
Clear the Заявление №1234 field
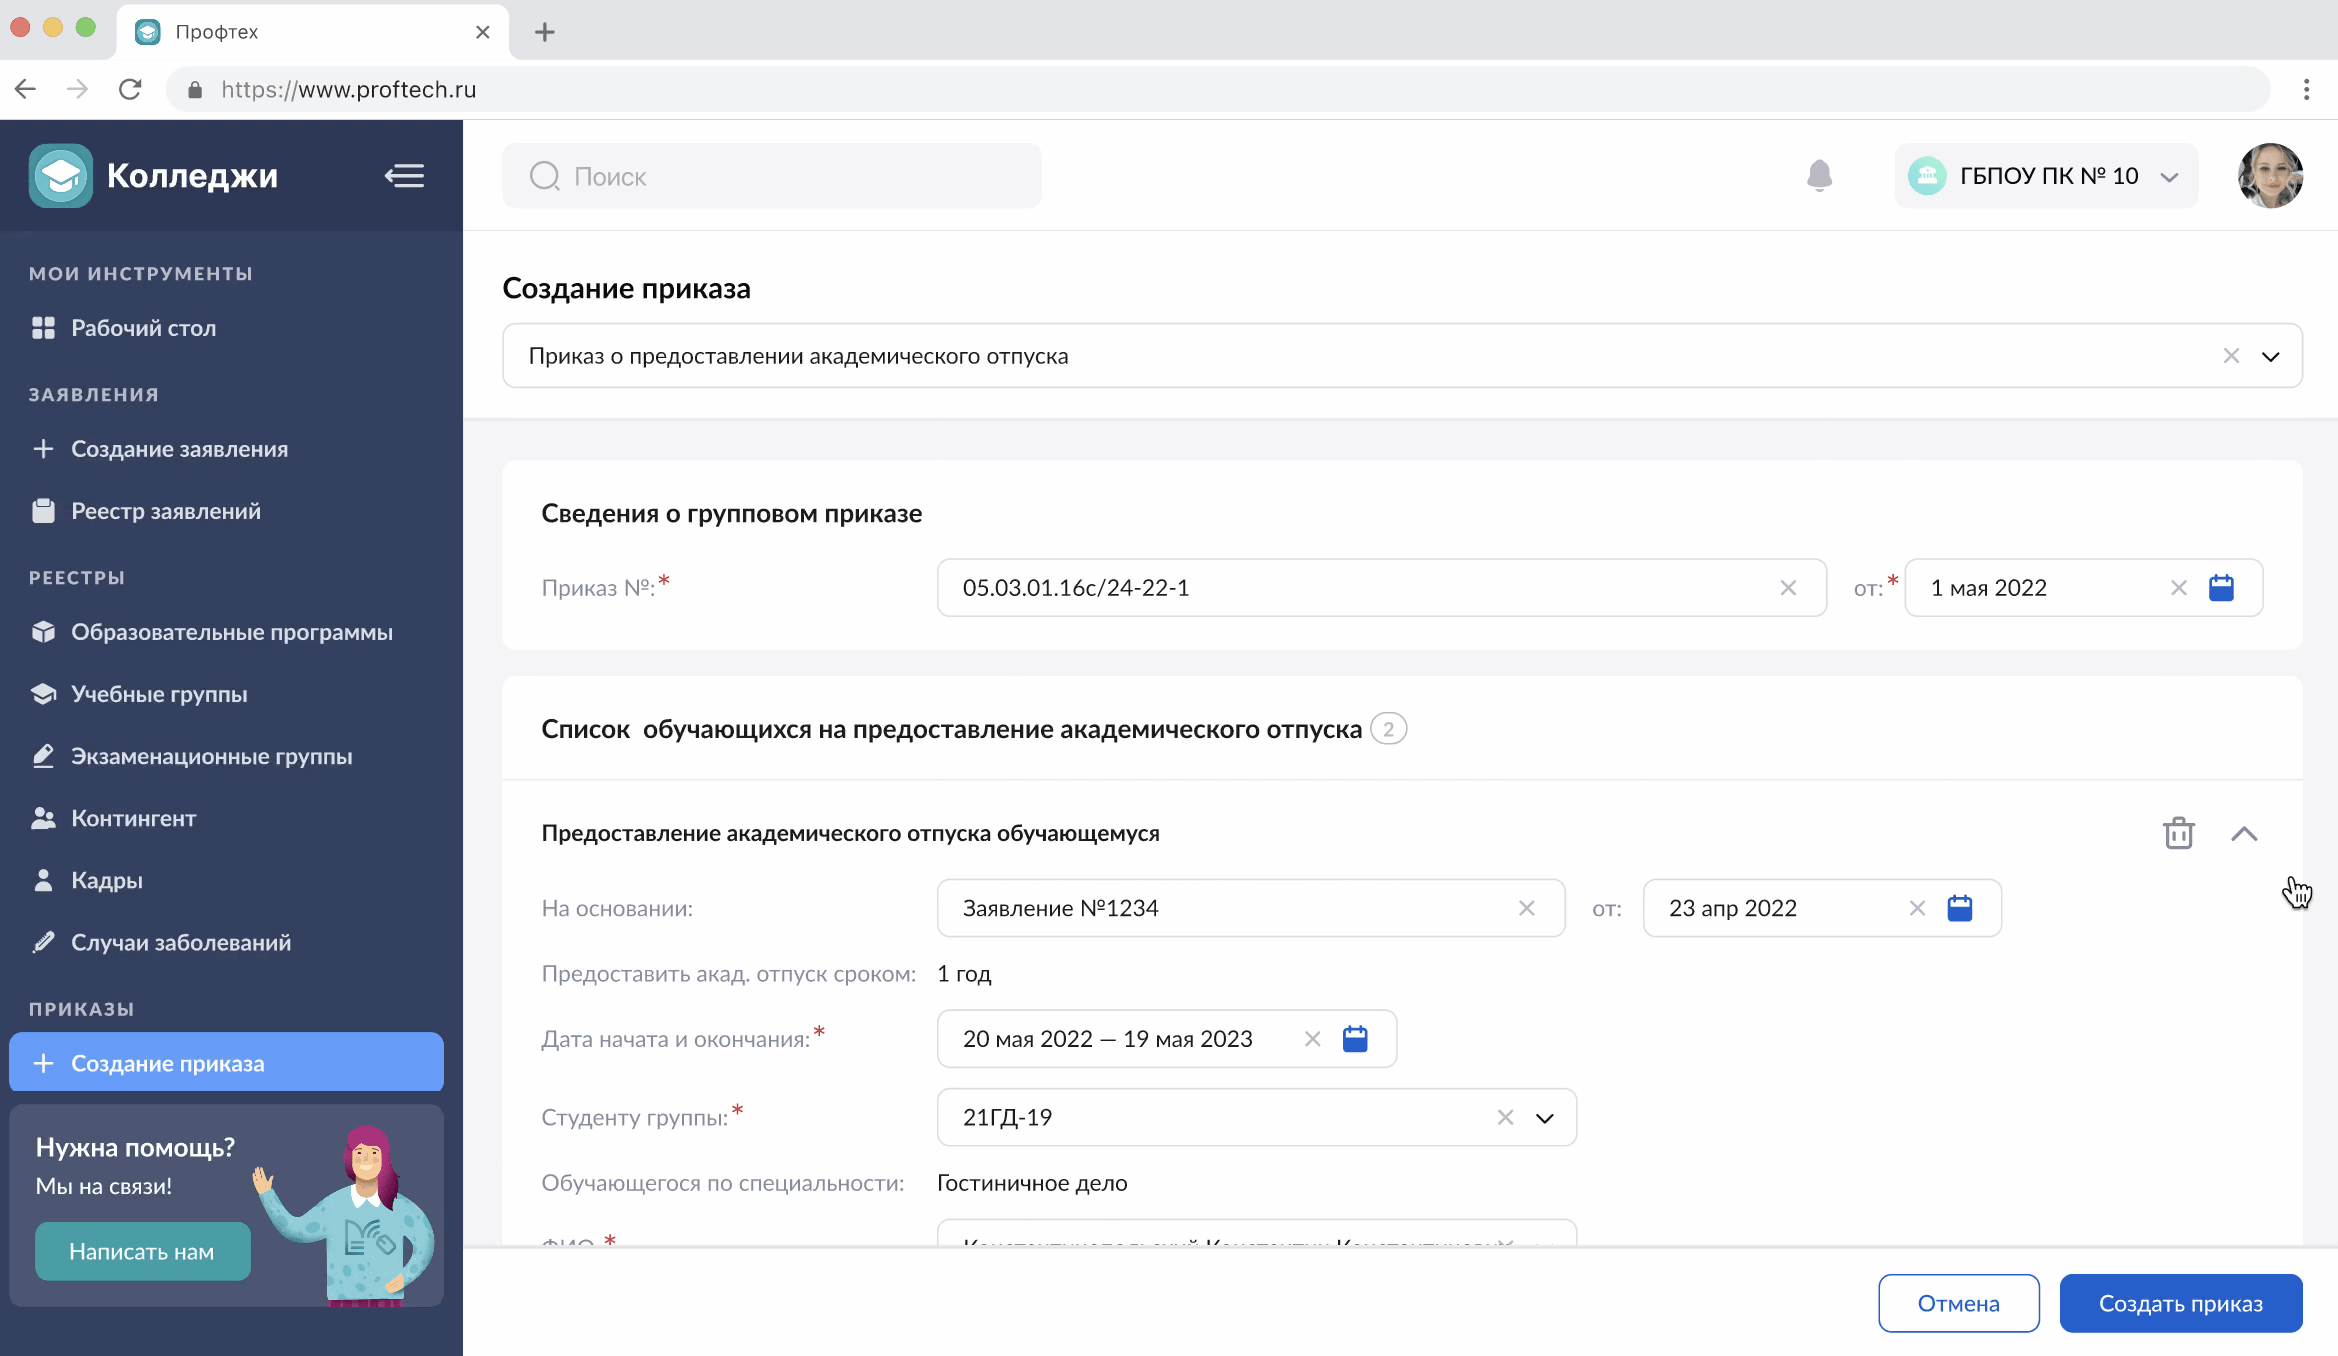[1526, 908]
